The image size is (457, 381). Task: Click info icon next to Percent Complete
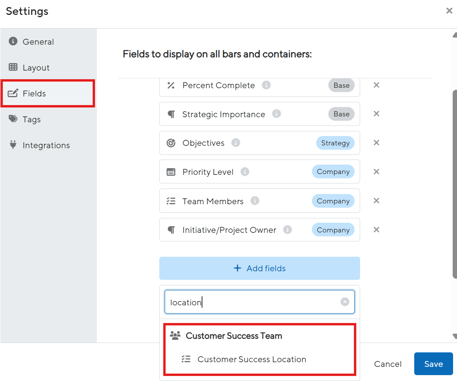(x=266, y=85)
